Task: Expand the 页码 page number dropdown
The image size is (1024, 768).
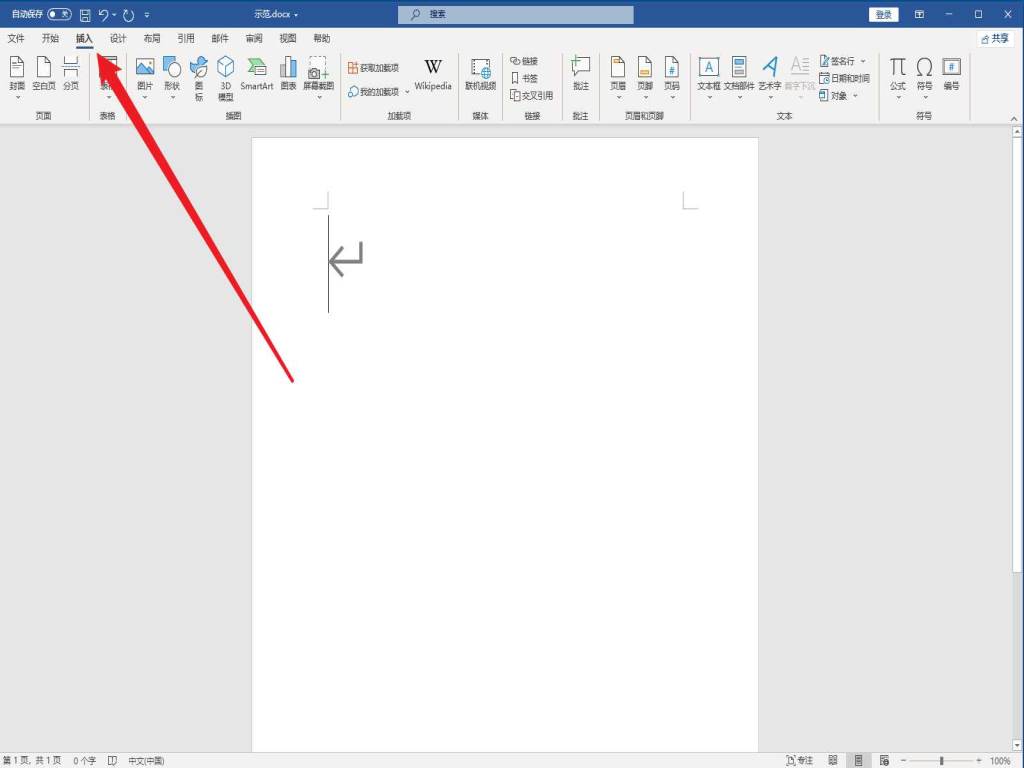Action: 672,97
